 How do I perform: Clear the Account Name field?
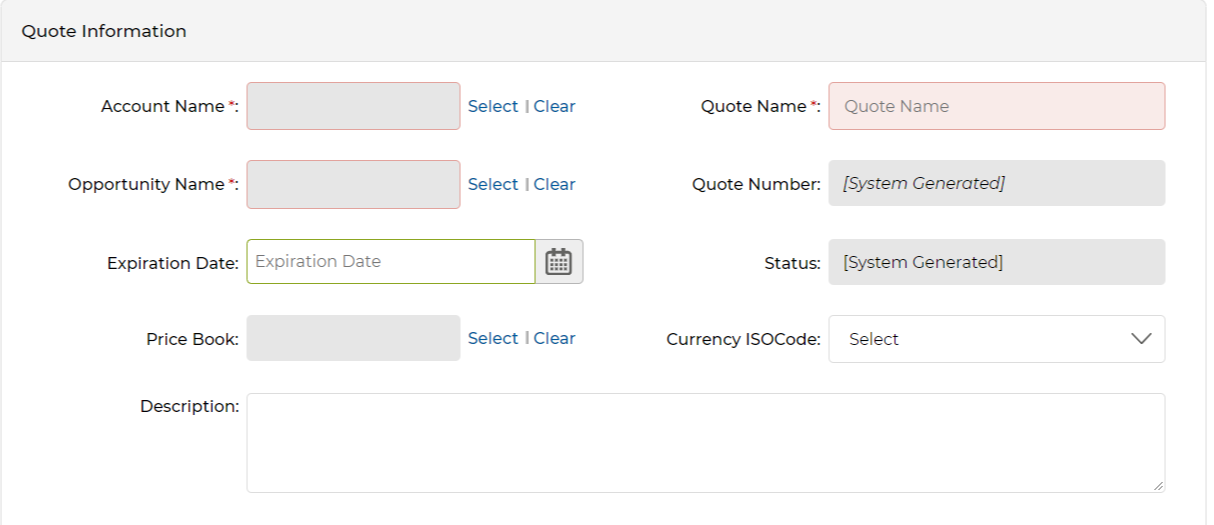tap(554, 106)
